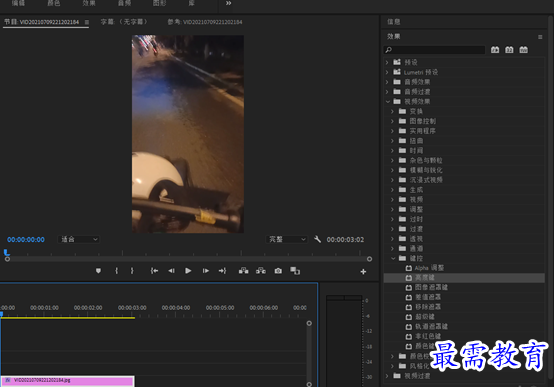Select the 模糊与锐化 folder

[x=426, y=170]
